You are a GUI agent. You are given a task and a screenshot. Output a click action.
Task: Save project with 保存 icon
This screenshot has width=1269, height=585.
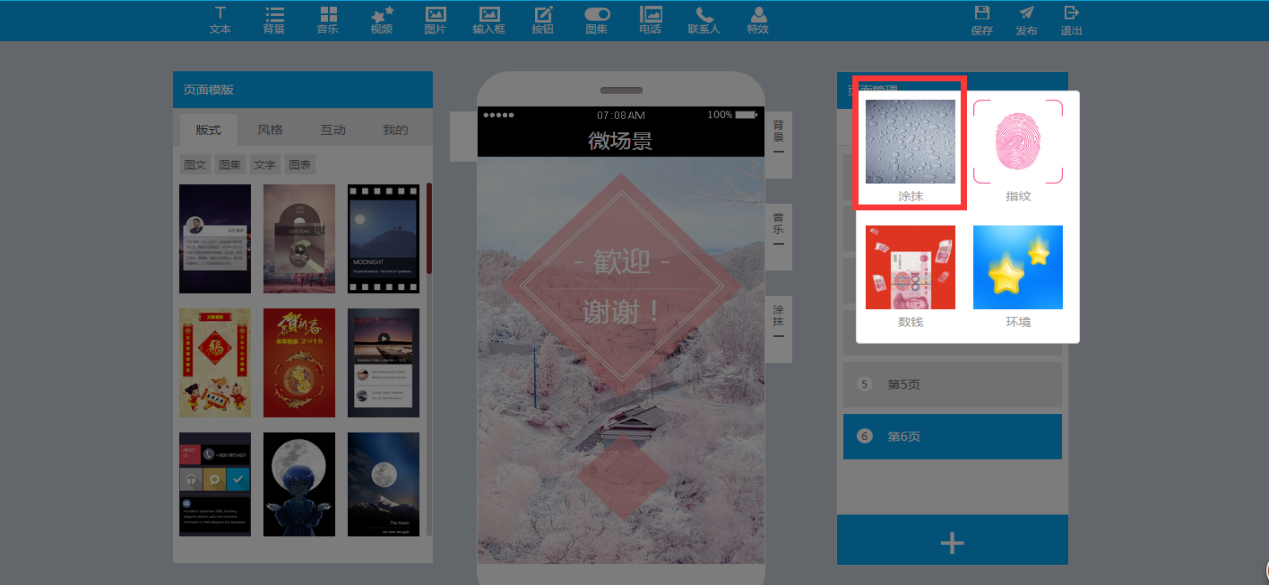point(982,20)
